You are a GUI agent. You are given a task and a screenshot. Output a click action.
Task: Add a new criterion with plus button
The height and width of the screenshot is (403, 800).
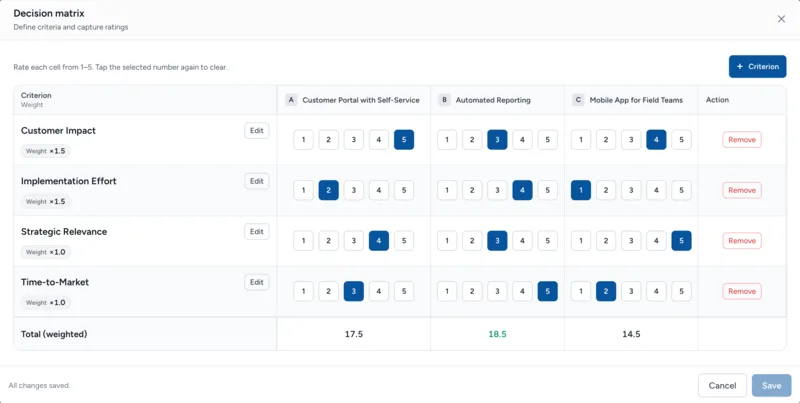pyautogui.click(x=757, y=66)
